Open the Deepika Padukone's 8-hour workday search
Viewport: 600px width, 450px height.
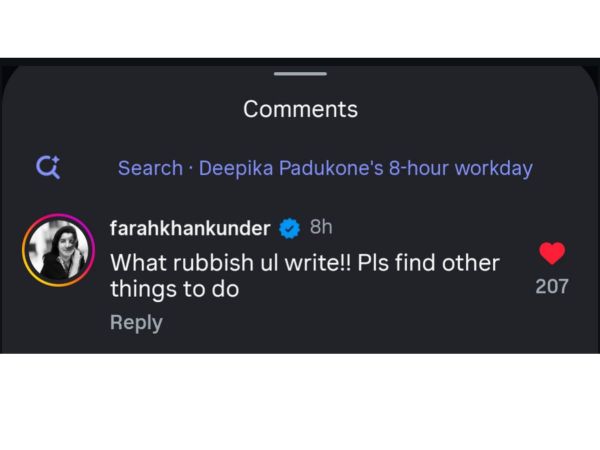click(x=365, y=168)
